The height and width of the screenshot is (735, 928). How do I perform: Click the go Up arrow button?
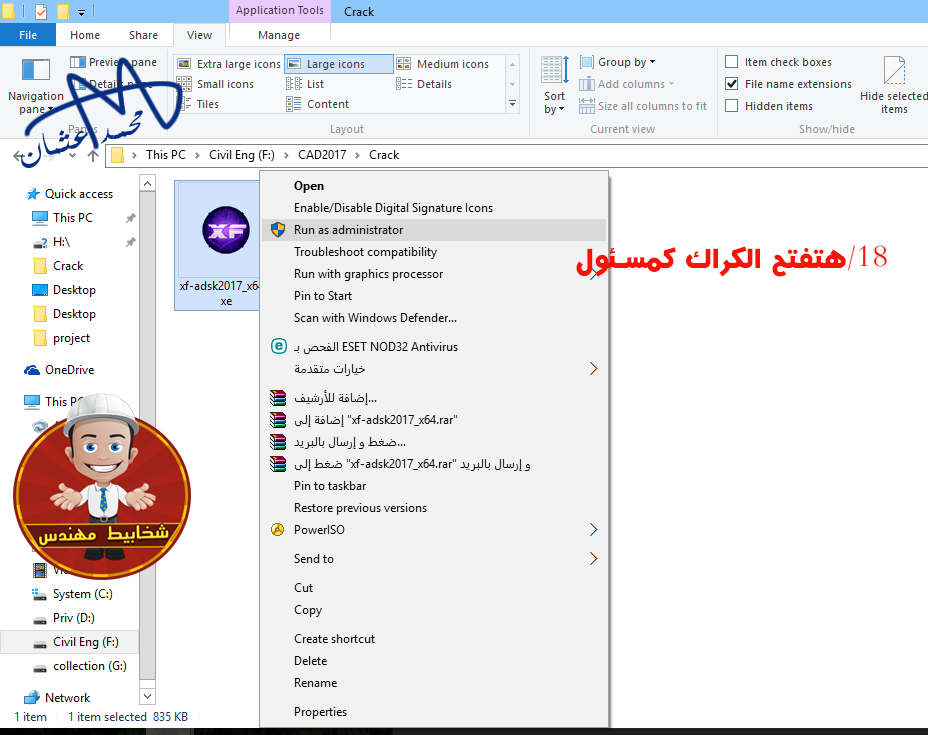click(x=92, y=156)
